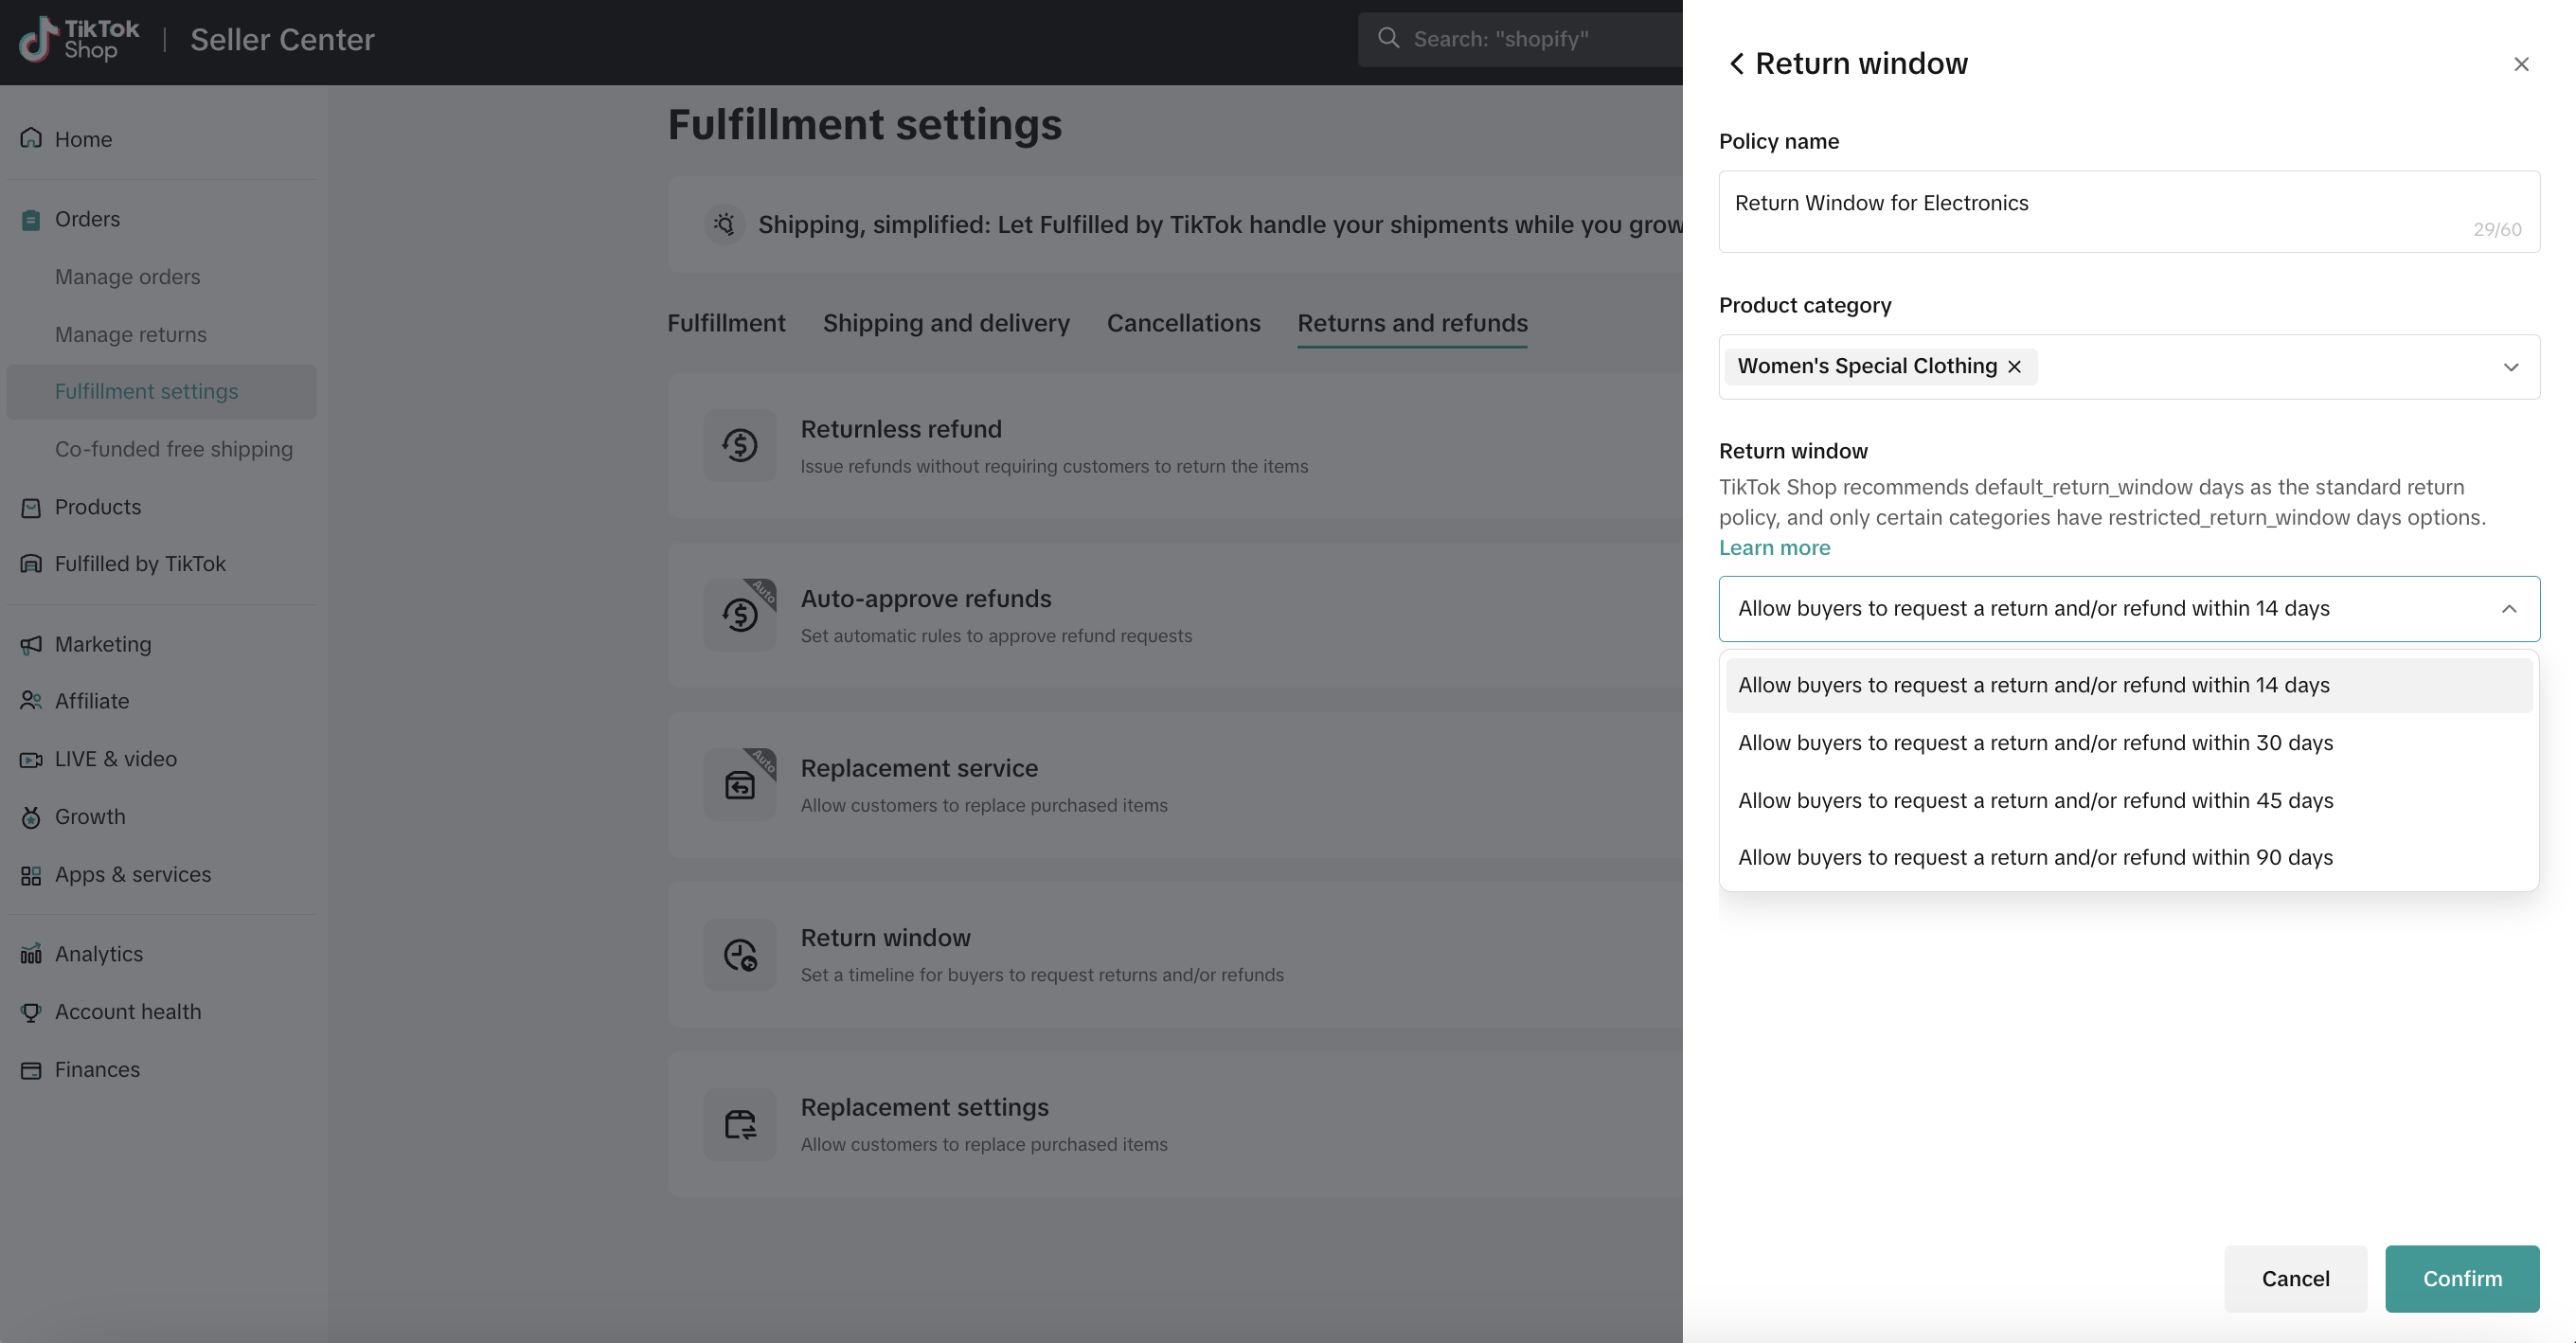Open the Learn more link

point(1774,548)
